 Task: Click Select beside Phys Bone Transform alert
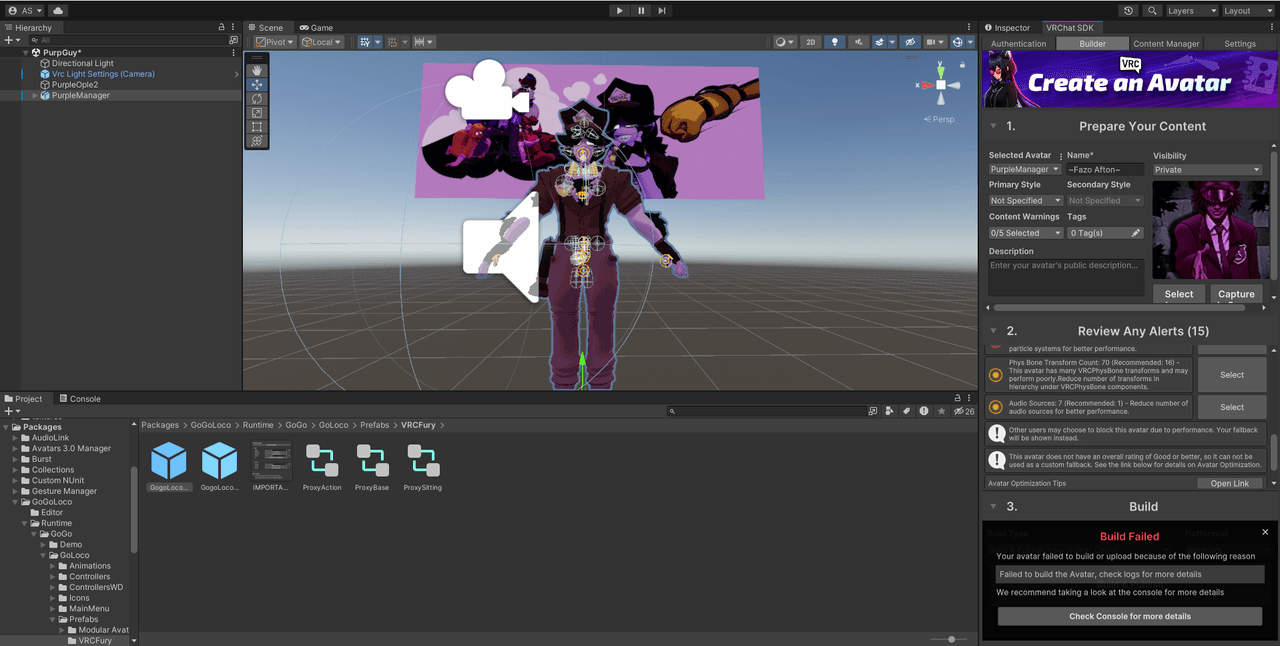[x=1232, y=375]
